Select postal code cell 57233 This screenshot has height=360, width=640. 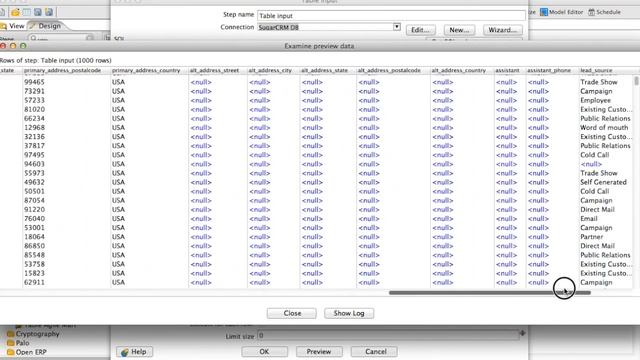tap(34, 100)
